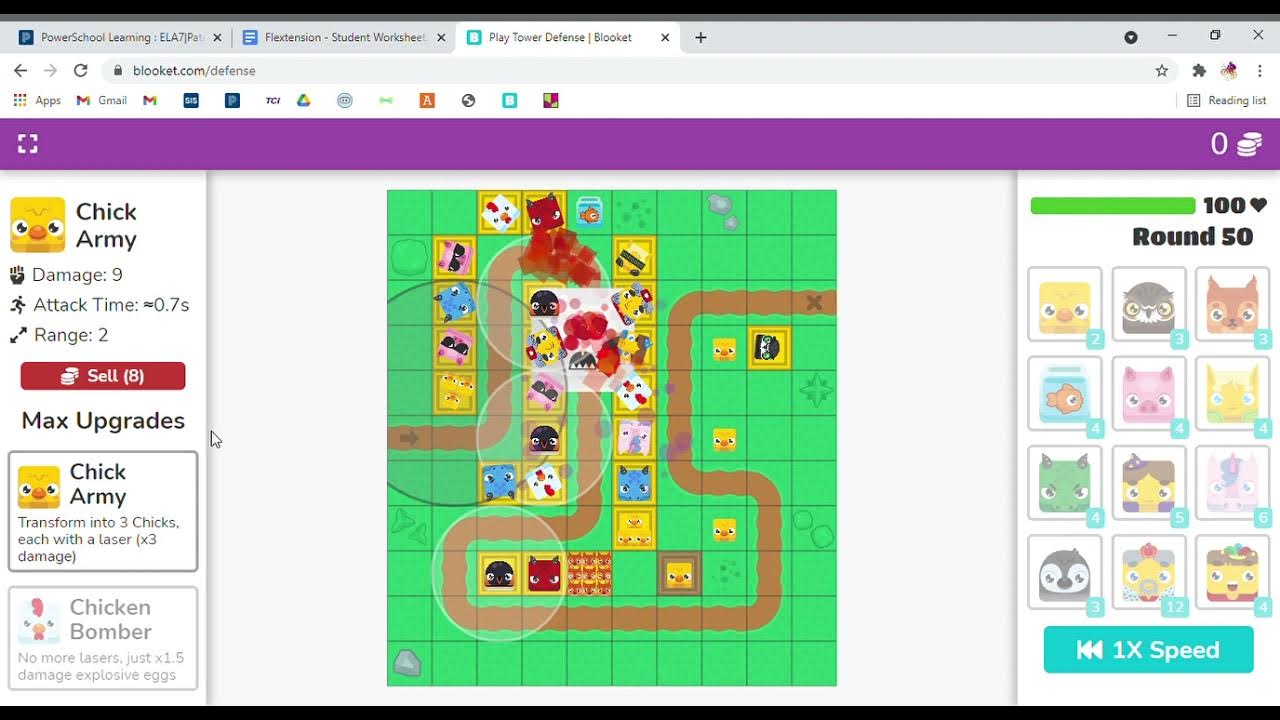Select the Squirrel tower in shop
1280x720 pixels.
tap(1232, 305)
